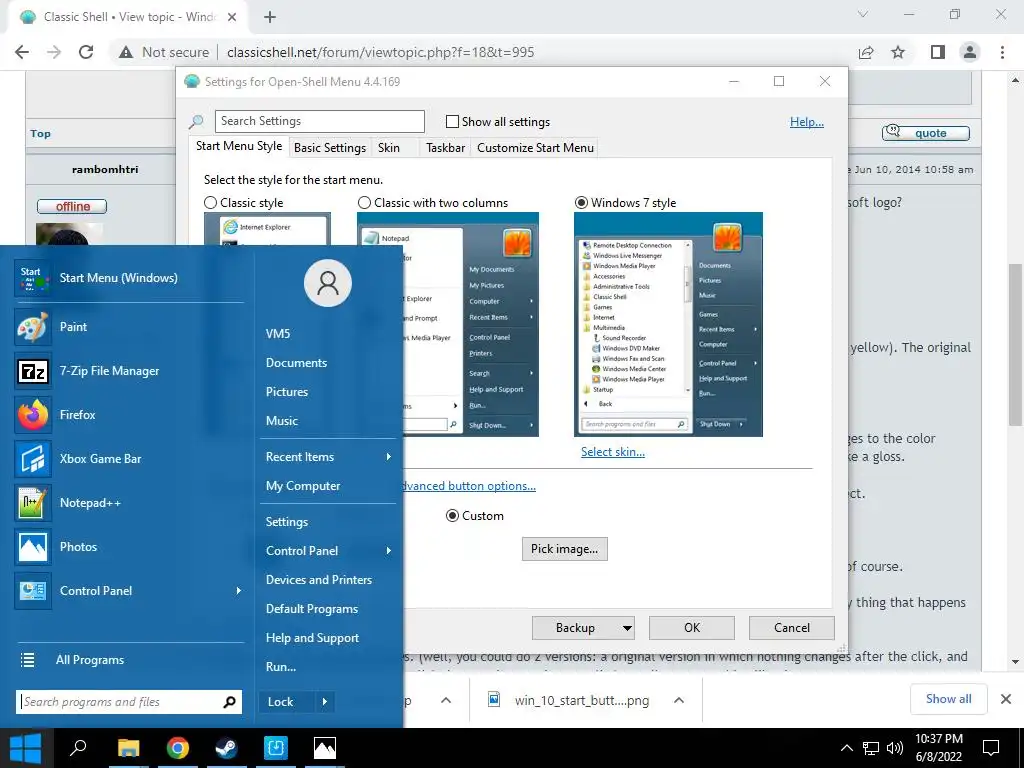Open the Taskbar settings tab
The image size is (1024, 768).
[x=445, y=148]
